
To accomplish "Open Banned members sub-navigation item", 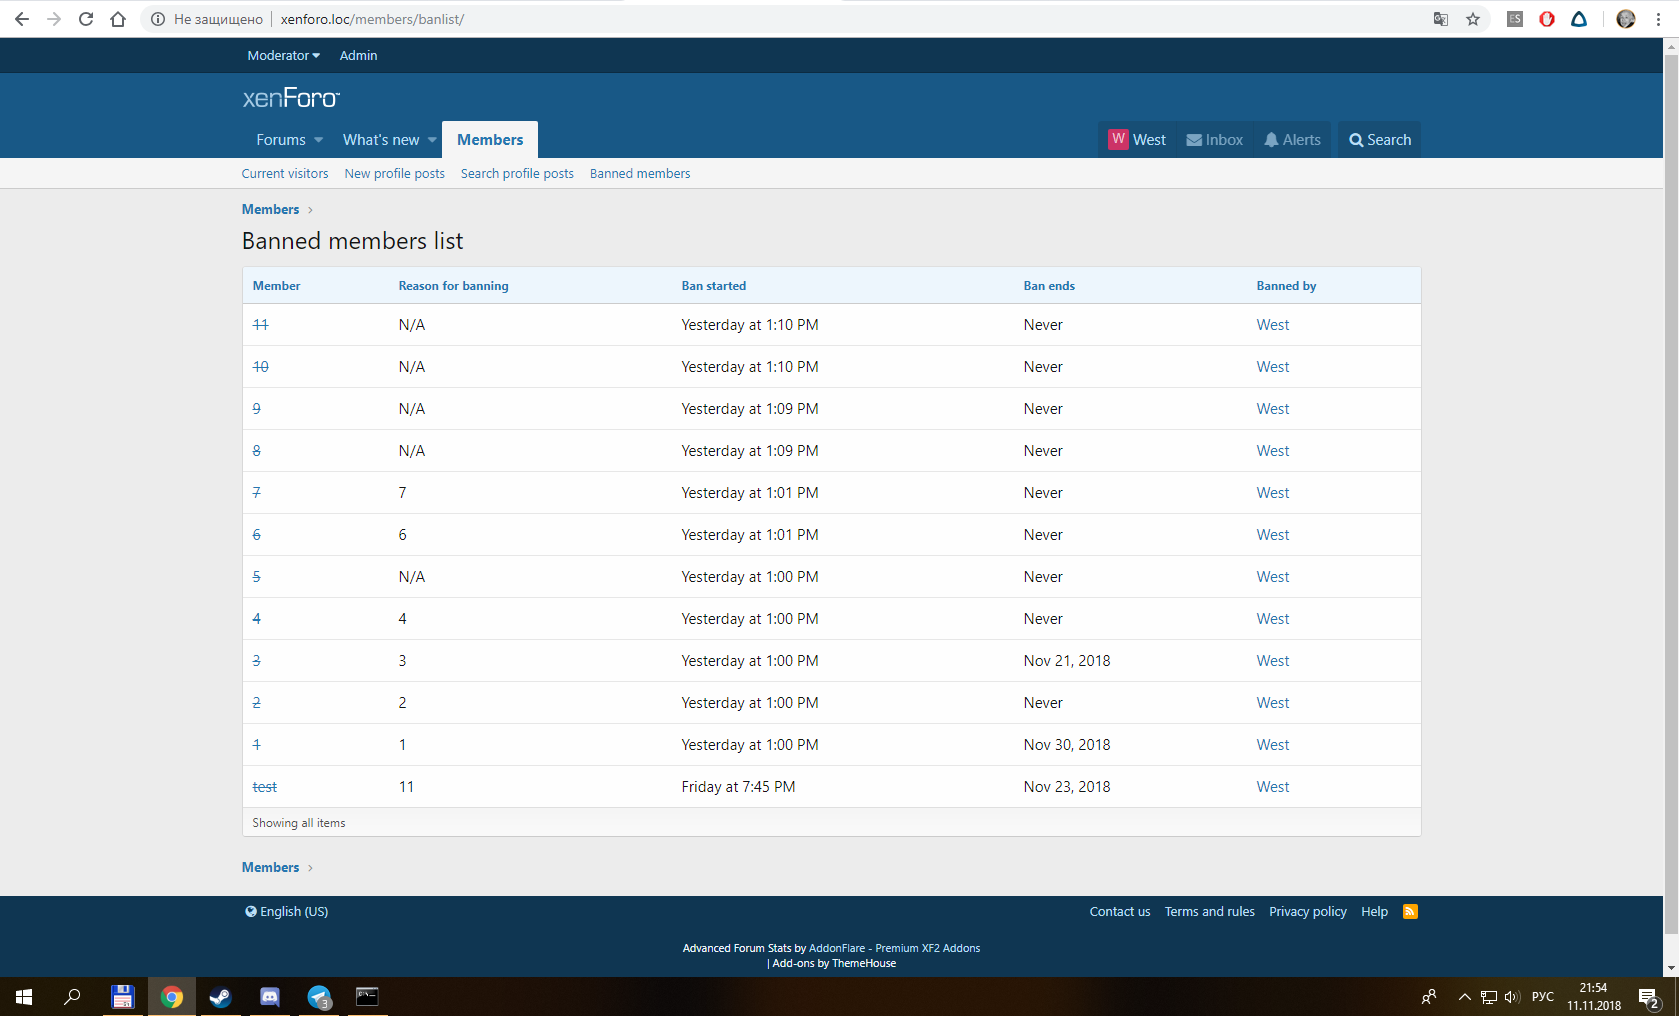I will (x=640, y=174).
